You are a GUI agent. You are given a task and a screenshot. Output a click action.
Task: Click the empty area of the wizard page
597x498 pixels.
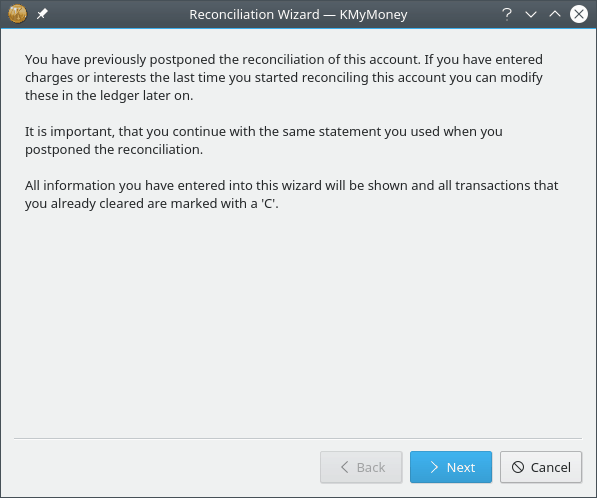pyautogui.click(x=298, y=324)
